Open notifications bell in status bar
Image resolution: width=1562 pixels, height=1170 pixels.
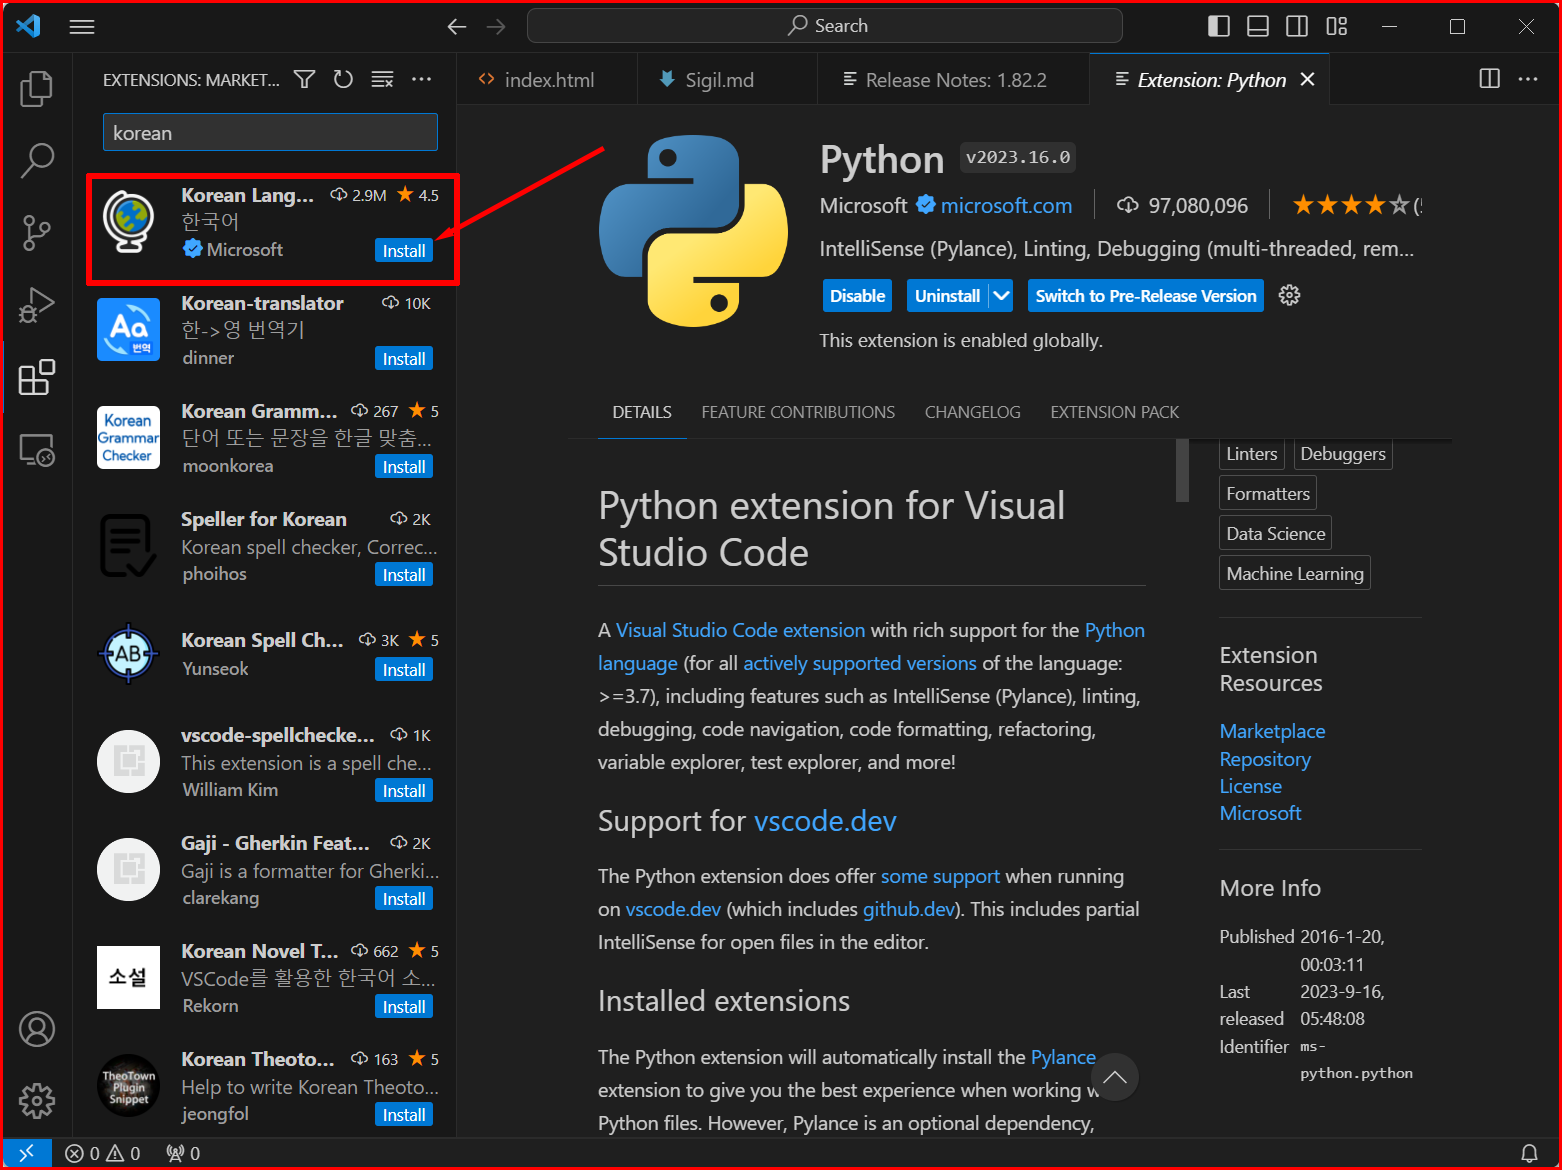1529,1153
